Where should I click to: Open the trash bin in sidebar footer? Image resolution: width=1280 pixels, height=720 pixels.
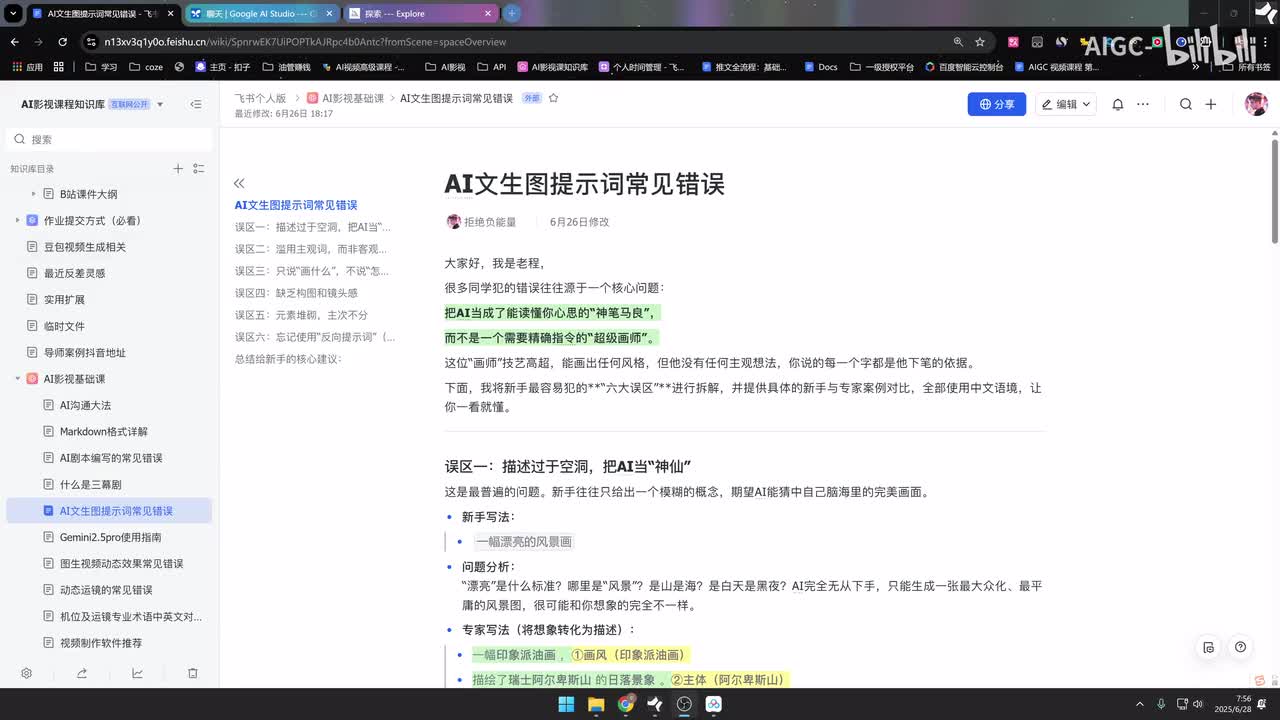193,673
